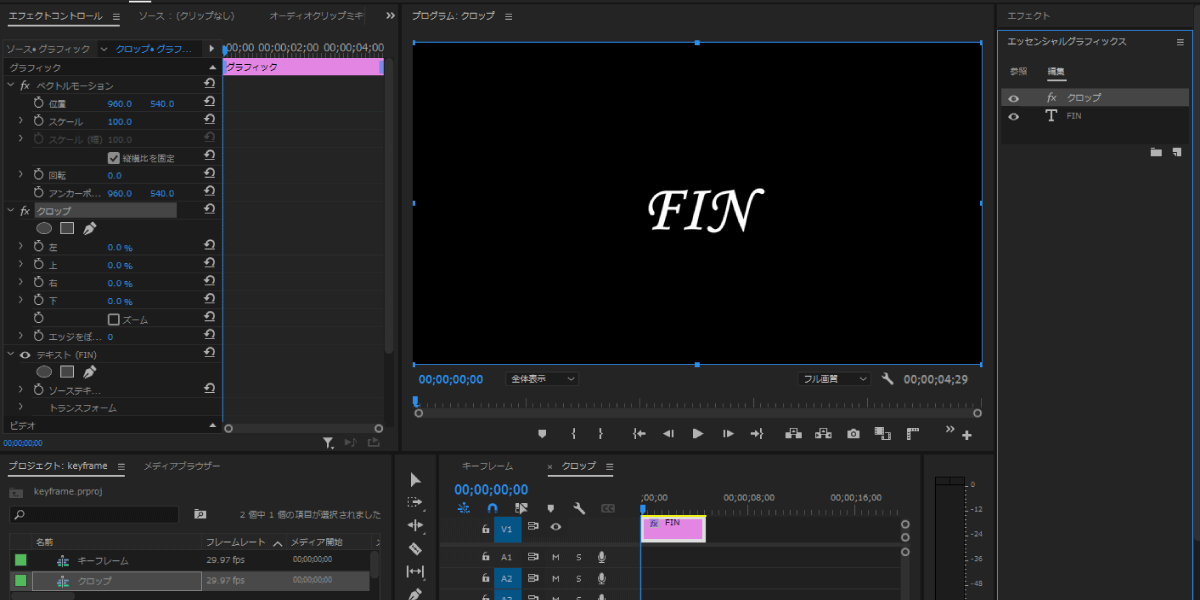The height and width of the screenshot is (600, 1200).
Task: Reset the 位置 parameter
Action: pos(210,103)
